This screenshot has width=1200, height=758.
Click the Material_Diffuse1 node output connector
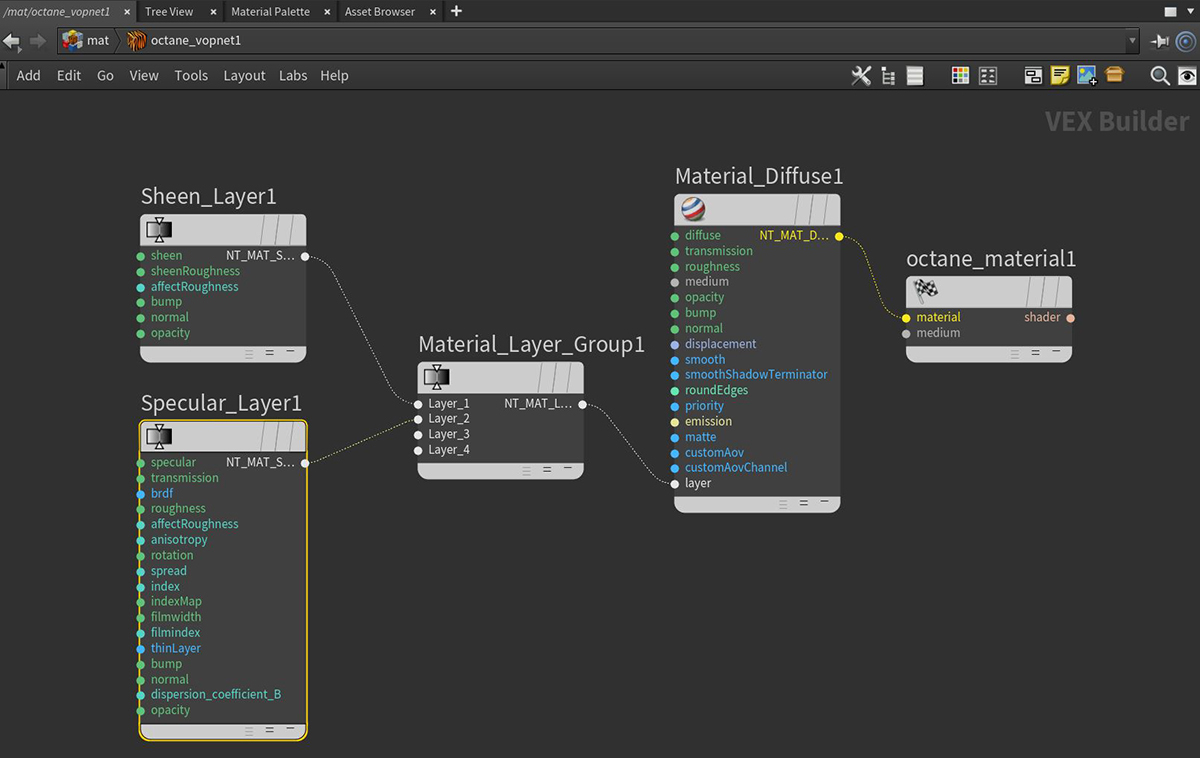tap(839, 236)
